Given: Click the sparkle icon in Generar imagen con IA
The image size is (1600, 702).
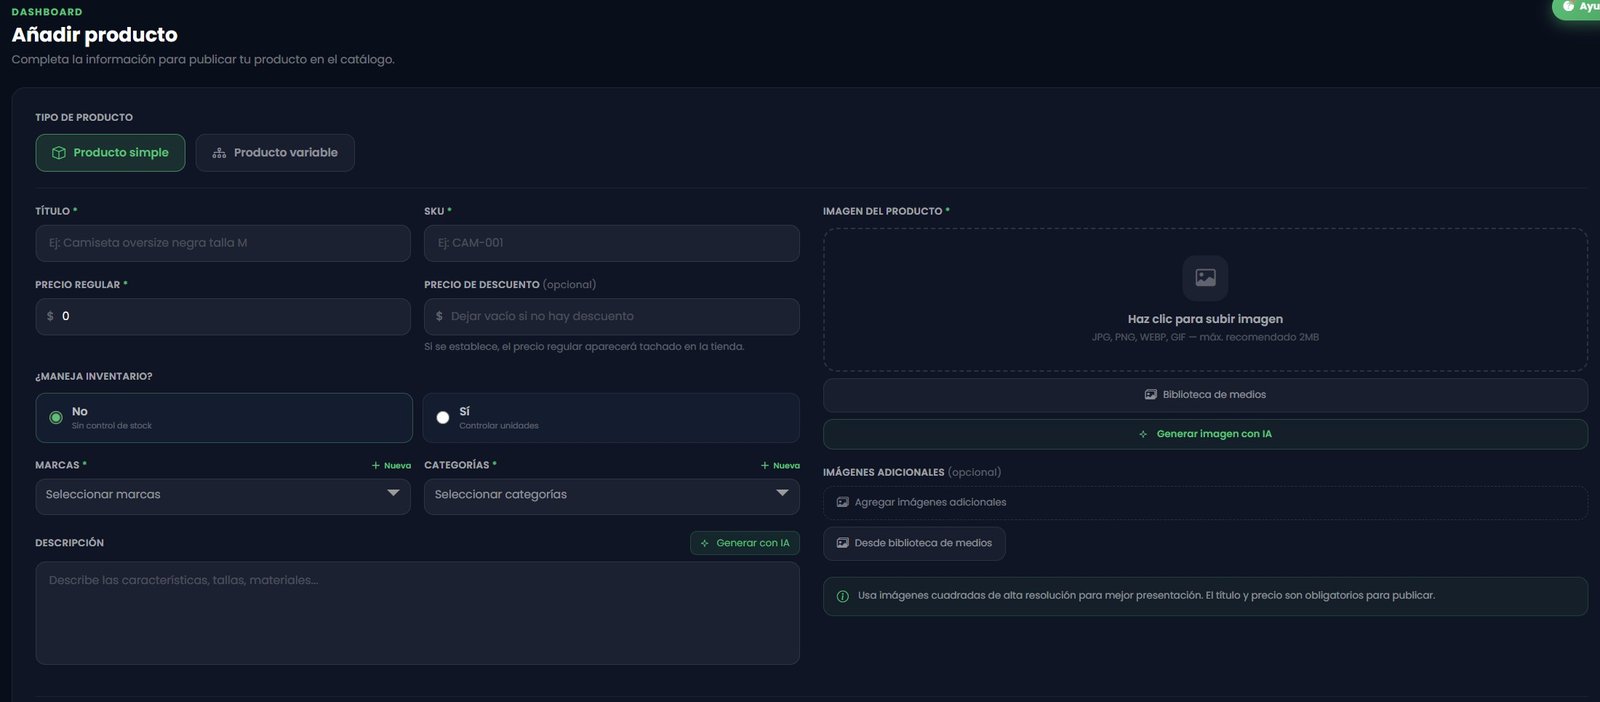Looking at the screenshot, I should point(1143,434).
